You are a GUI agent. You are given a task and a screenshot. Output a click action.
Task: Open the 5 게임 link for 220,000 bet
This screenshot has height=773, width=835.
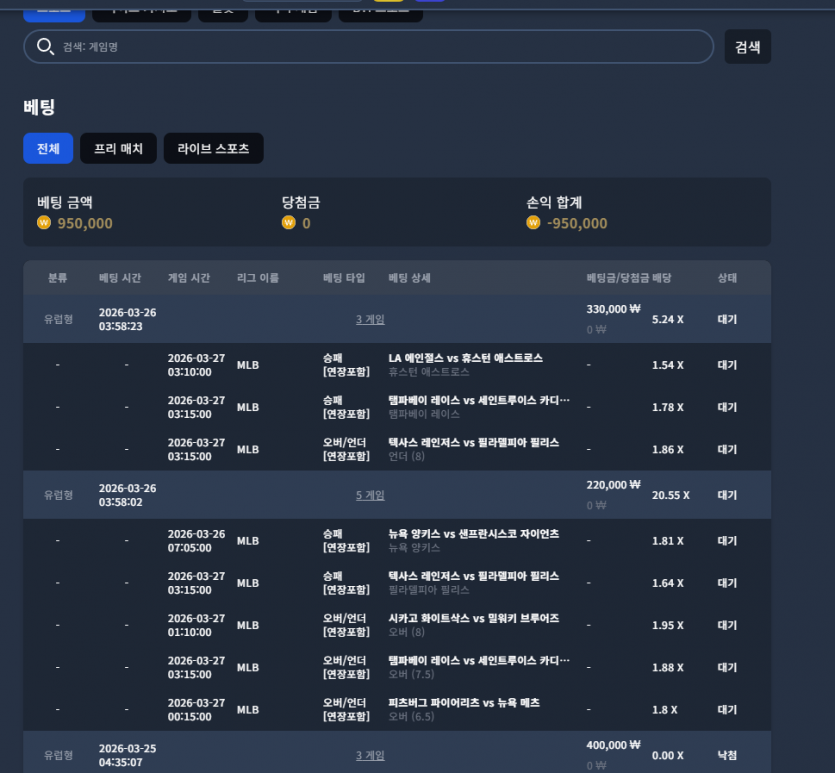click(x=370, y=495)
